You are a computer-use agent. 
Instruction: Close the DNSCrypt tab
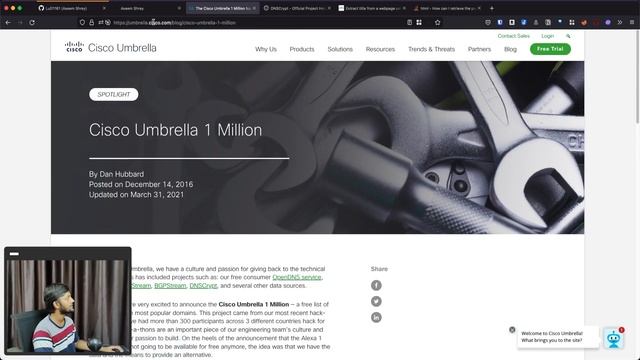click(x=329, y=8)
